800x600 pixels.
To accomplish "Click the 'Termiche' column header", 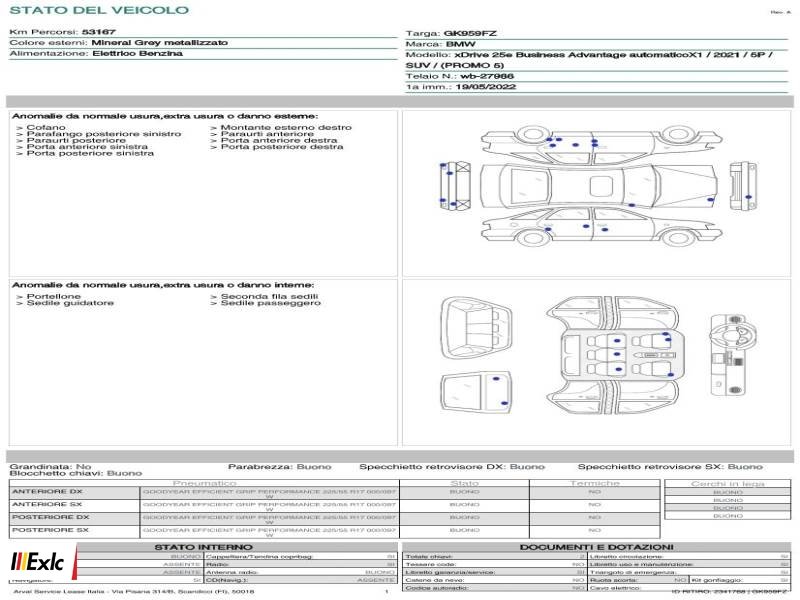I will pos(595,483).
